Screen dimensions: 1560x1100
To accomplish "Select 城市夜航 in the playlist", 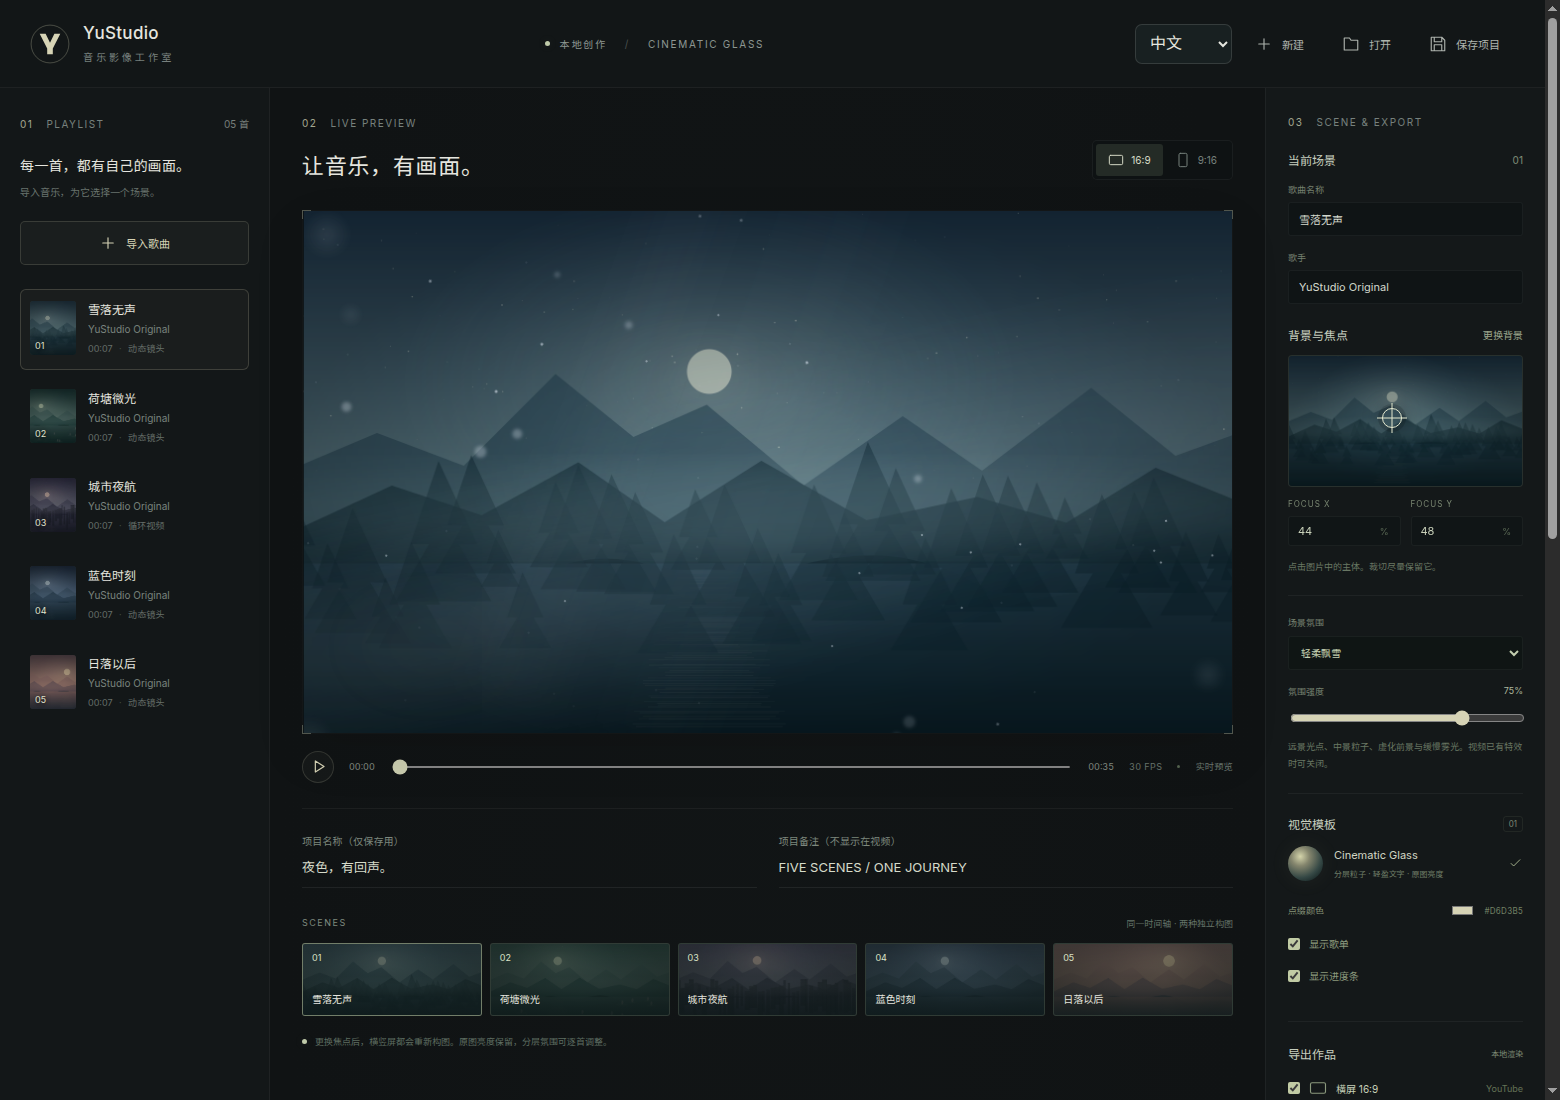I will click(134, 505).
